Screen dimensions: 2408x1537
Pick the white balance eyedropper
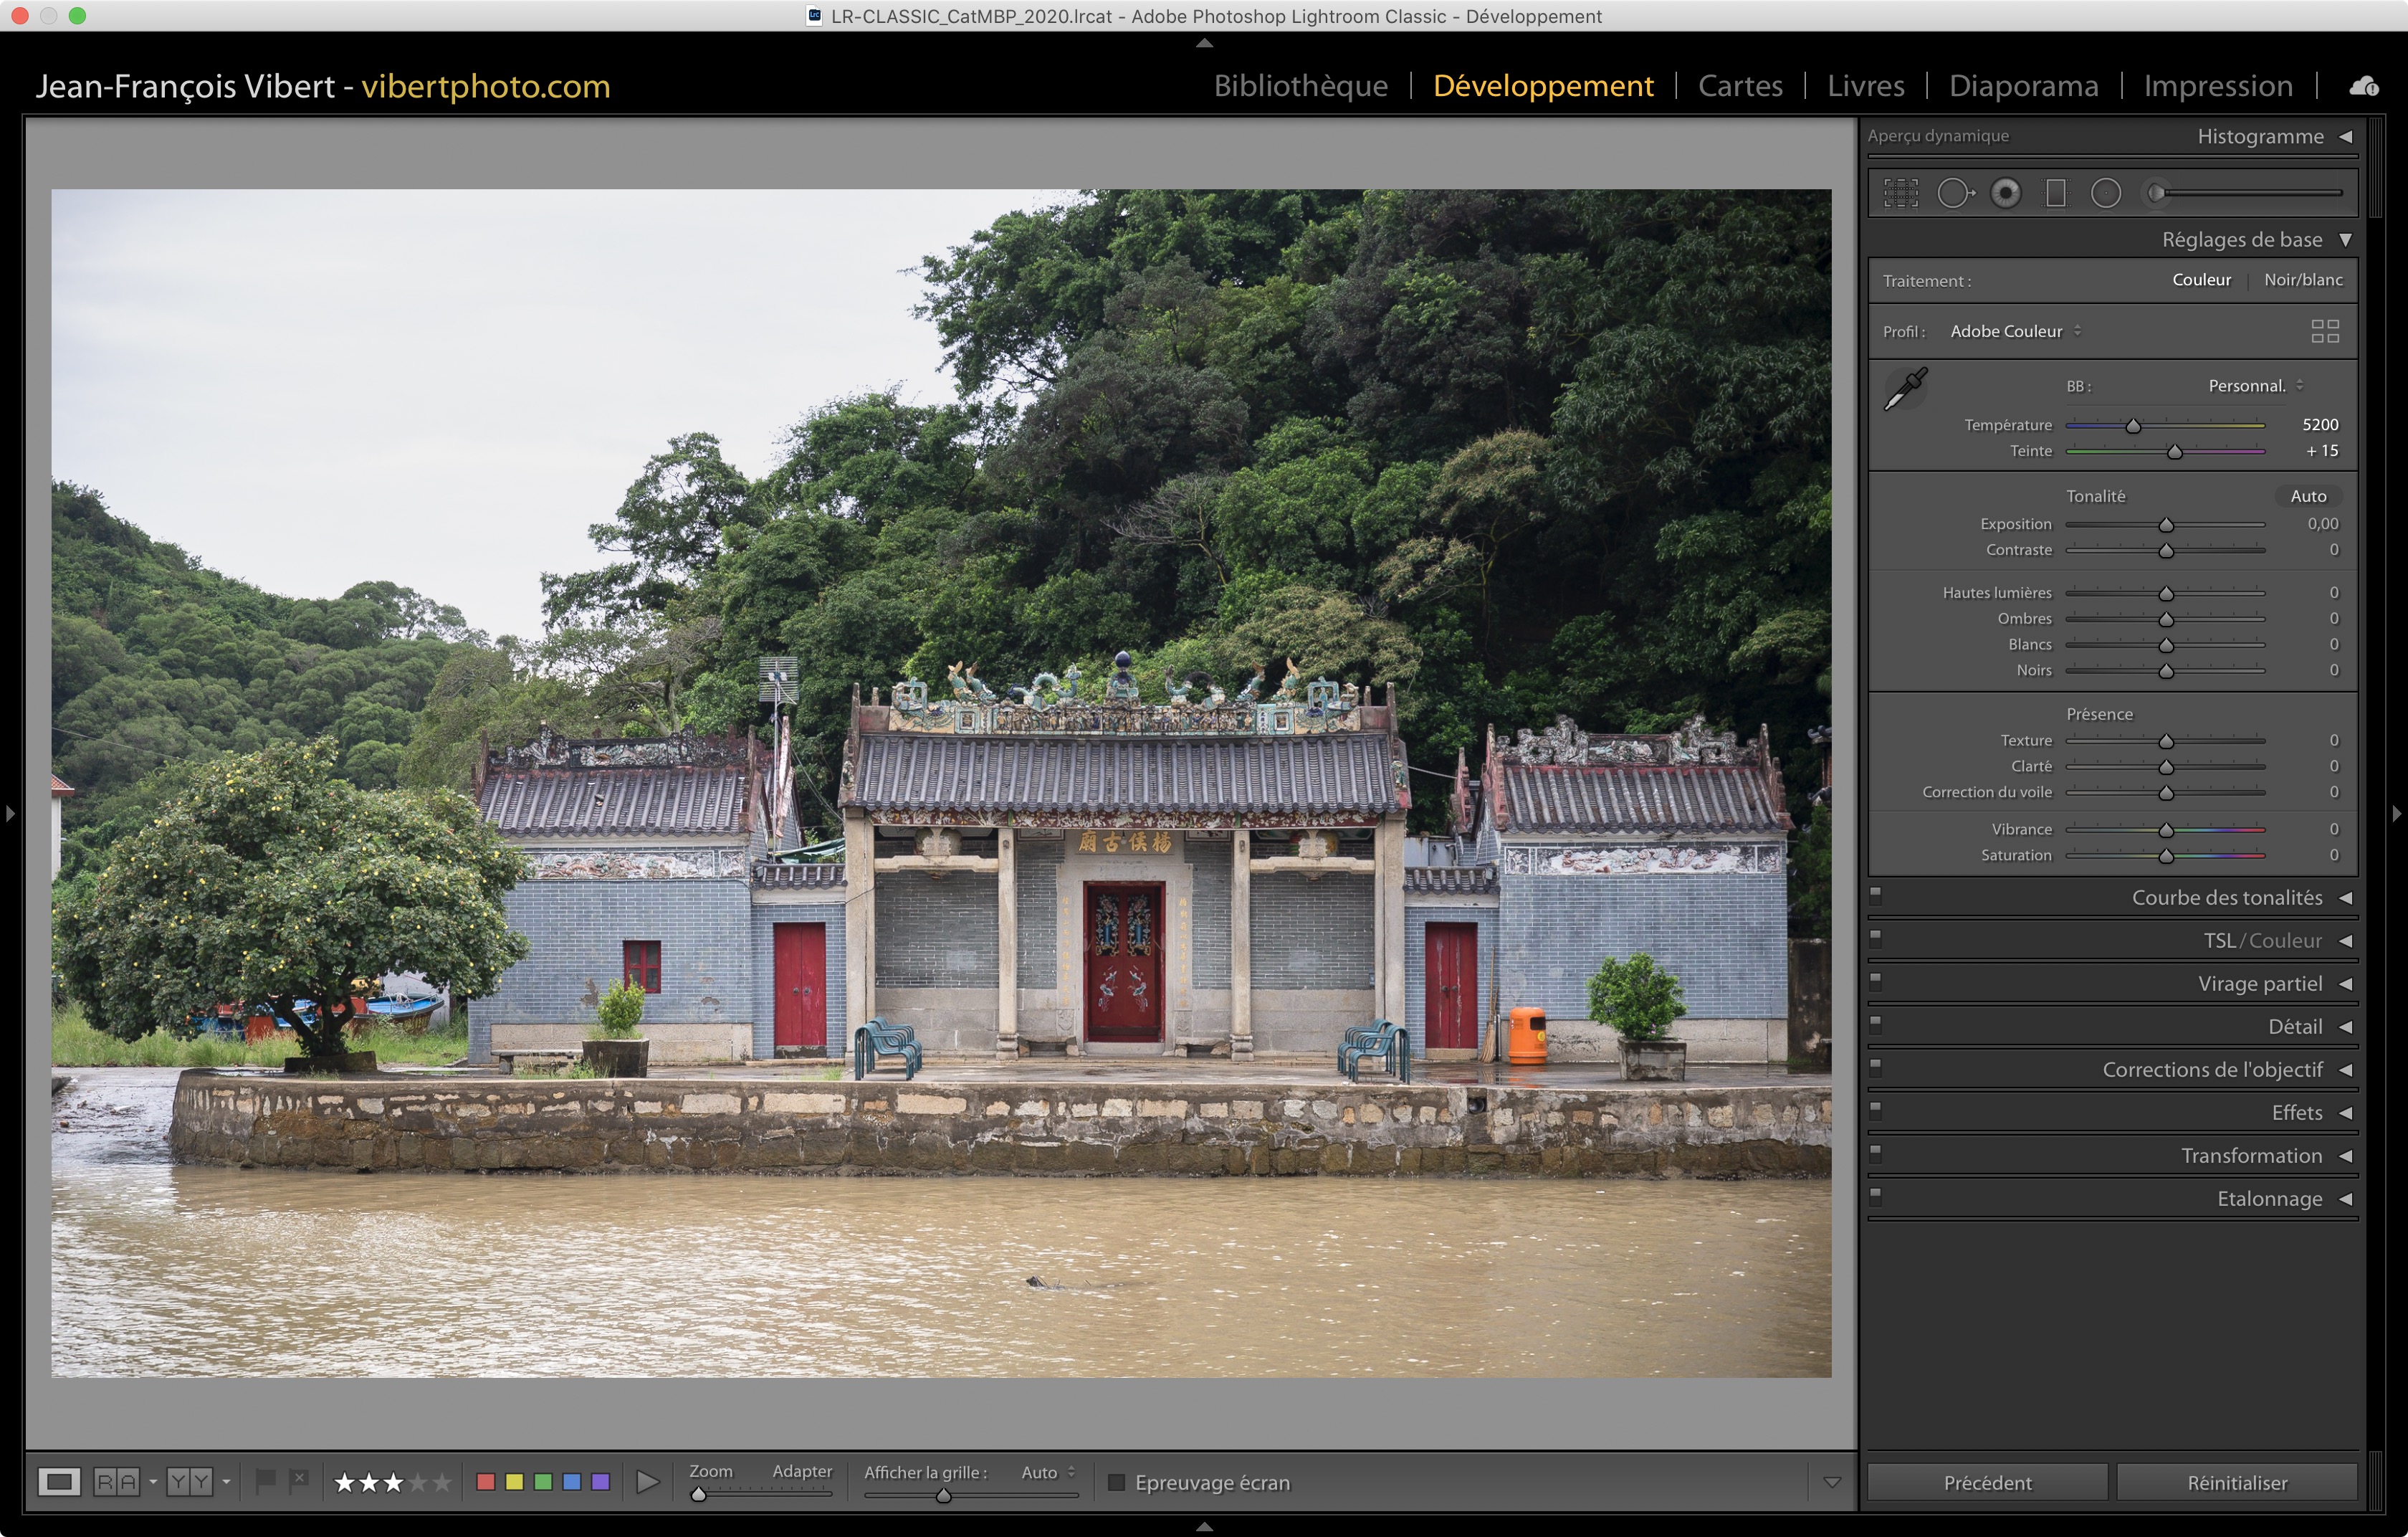(1905, 389)
